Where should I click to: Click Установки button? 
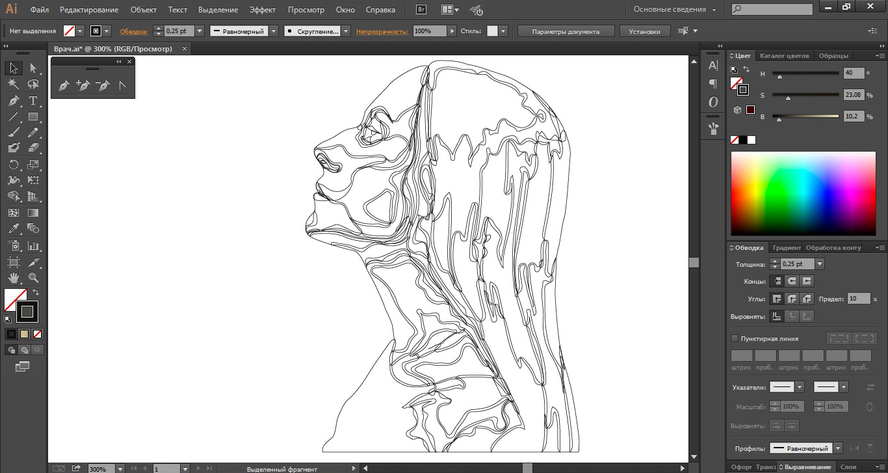(x=644, y=32)
